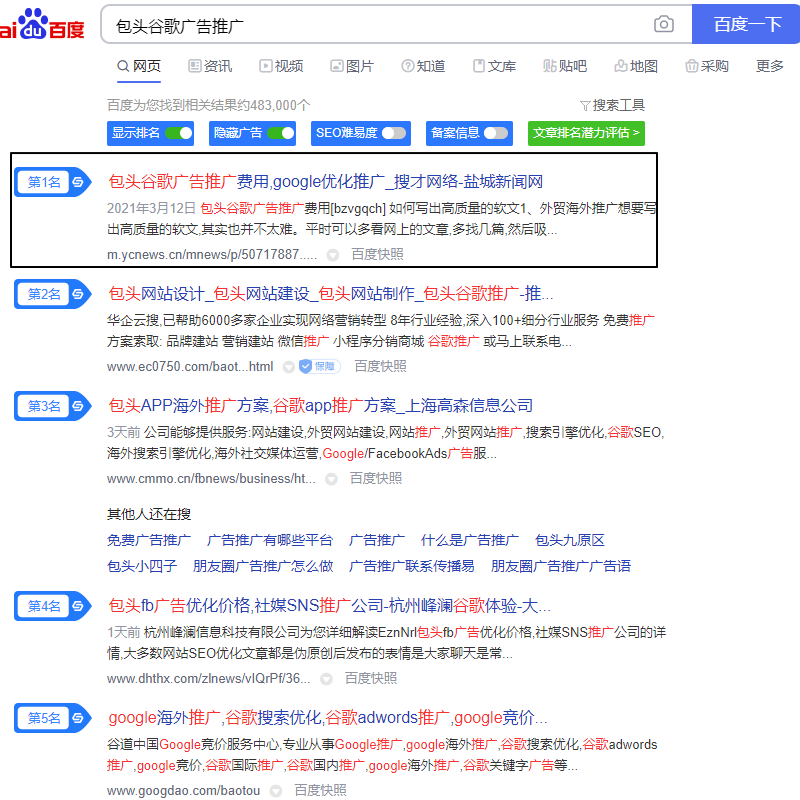Click related search 什么是广告推广

470,541
